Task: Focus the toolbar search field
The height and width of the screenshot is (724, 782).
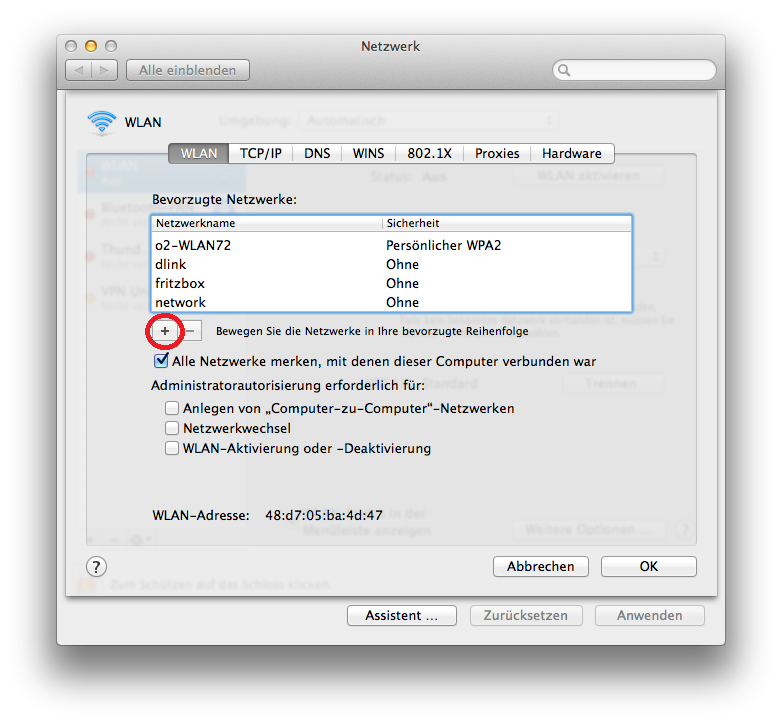Action: click(x=634, y=70)
